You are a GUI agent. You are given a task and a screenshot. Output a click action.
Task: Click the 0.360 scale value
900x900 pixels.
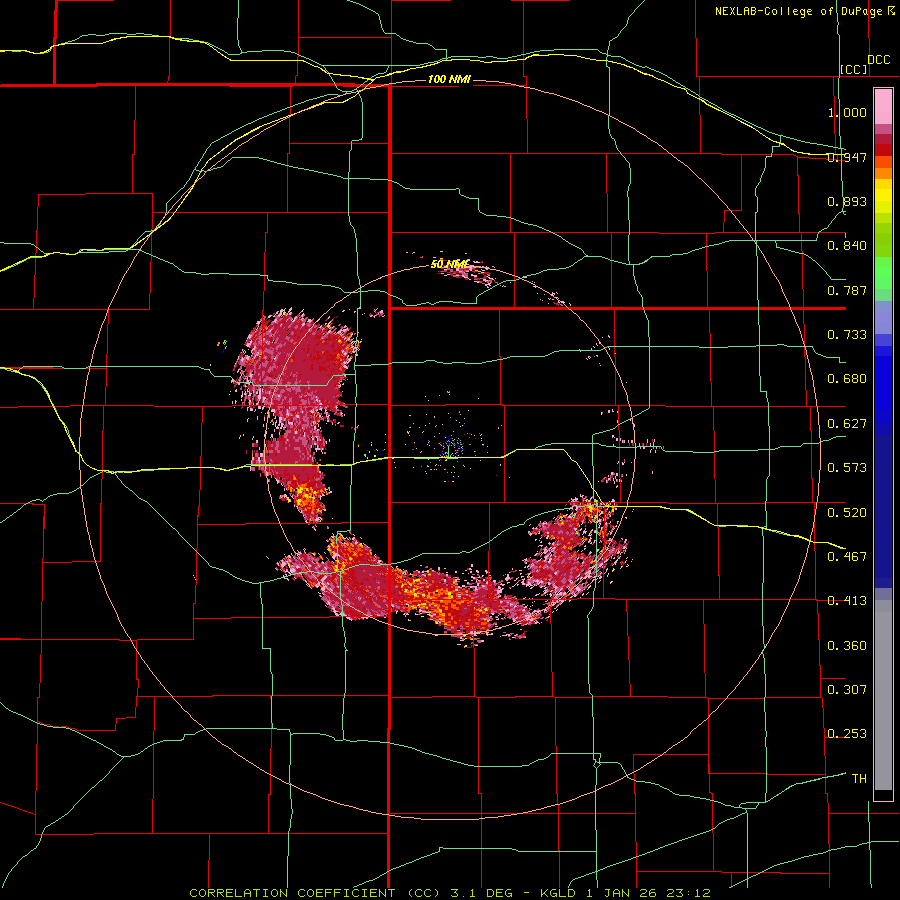coord(847,646)
